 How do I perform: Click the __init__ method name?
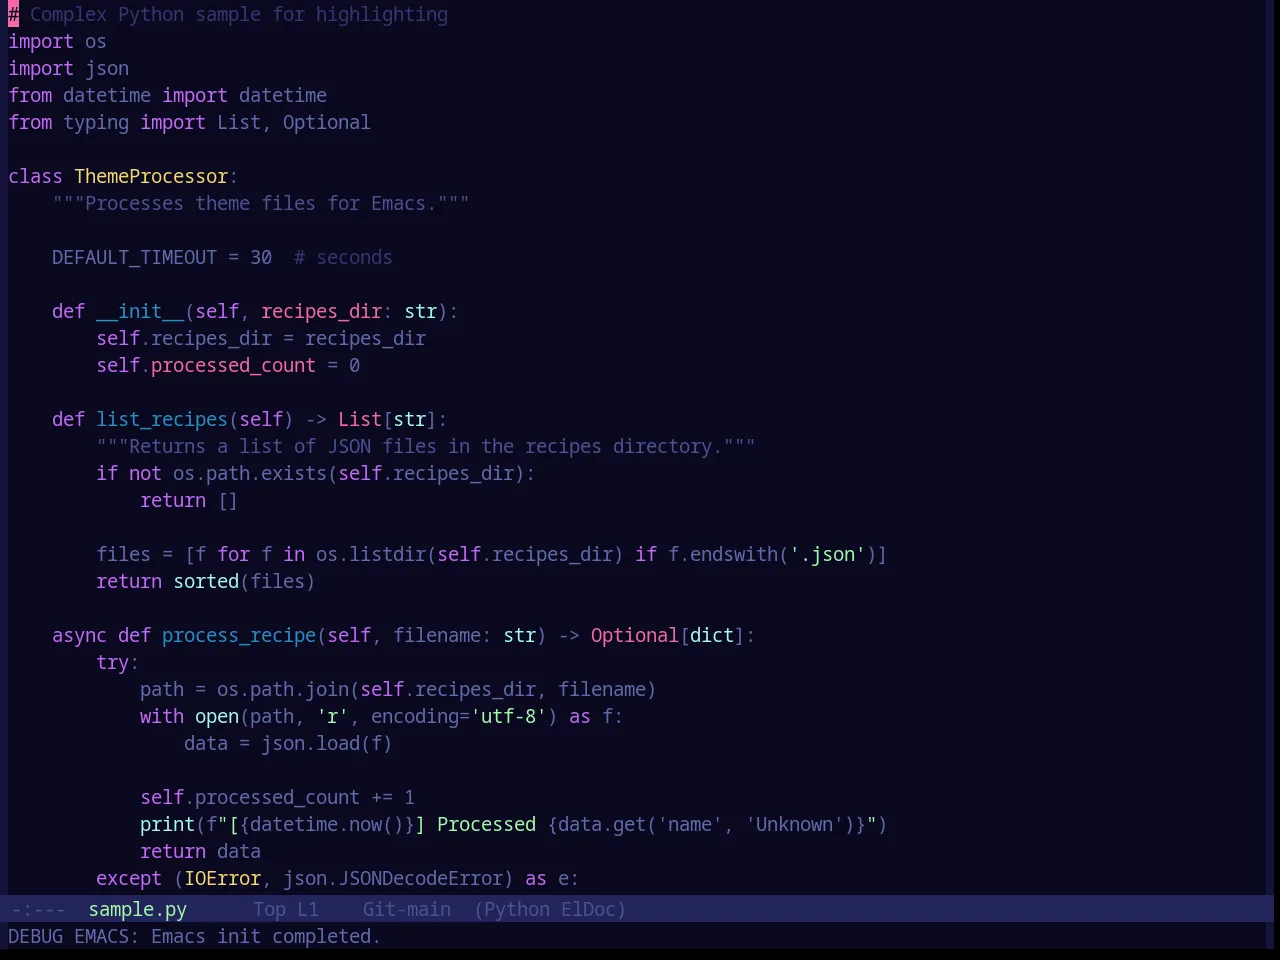coord(140,311)
